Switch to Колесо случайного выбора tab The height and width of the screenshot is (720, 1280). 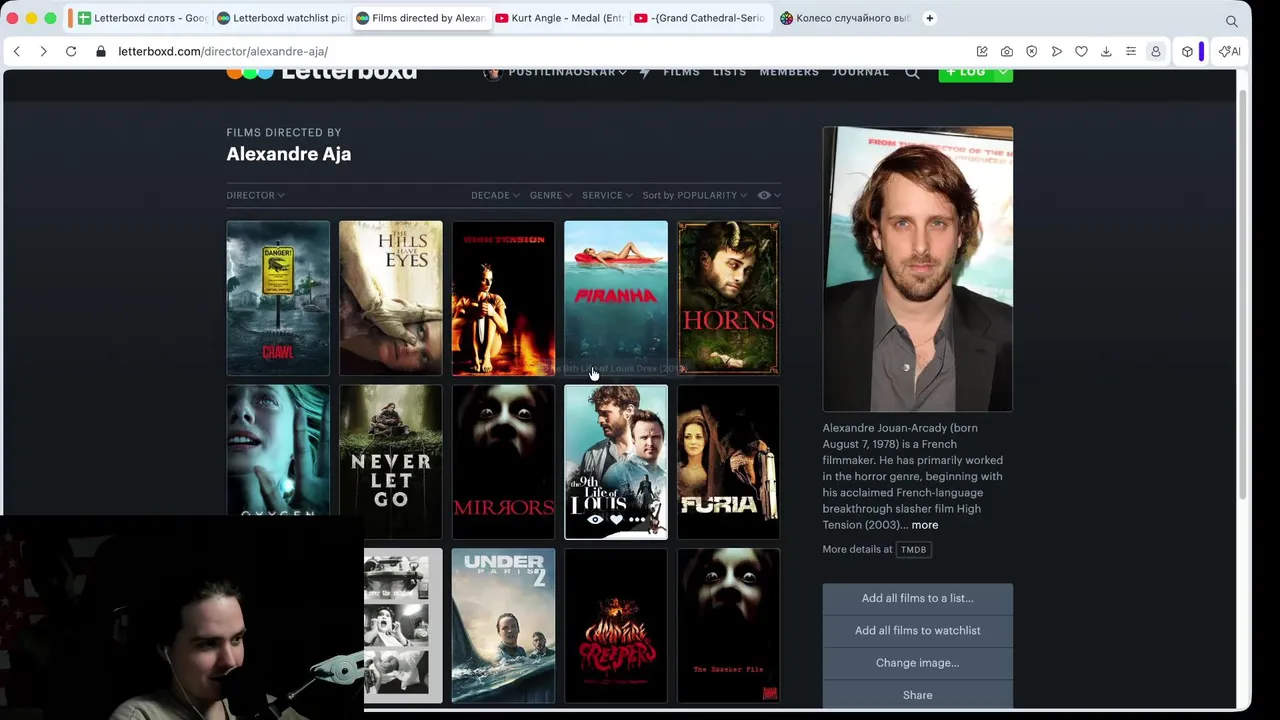click(x=845, y=18)
